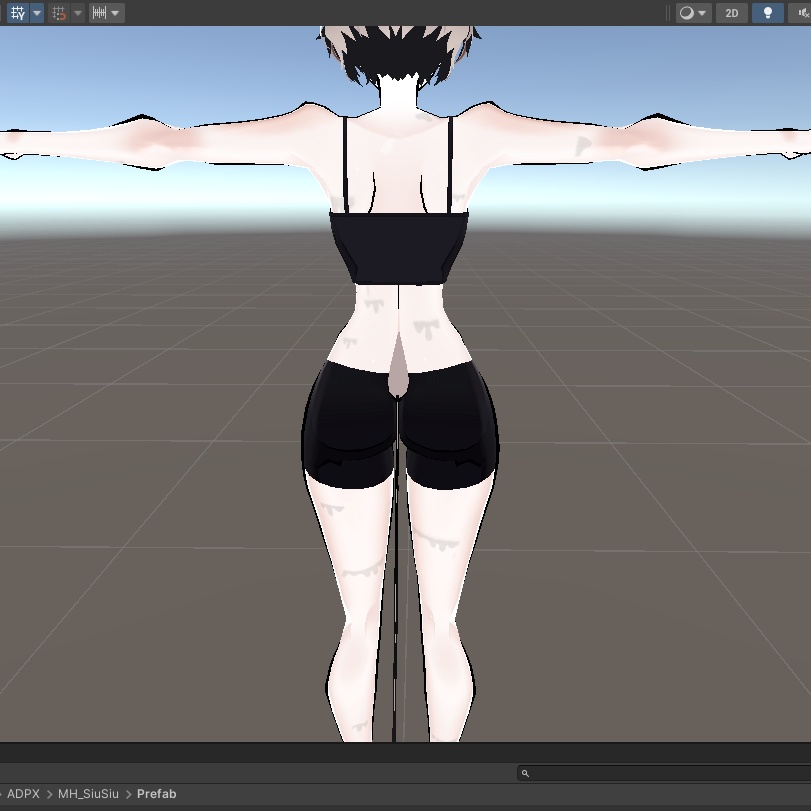Toggle grid snapping with the magnet icon
This screenshot has width=811, height=811.
pos(59,13)
